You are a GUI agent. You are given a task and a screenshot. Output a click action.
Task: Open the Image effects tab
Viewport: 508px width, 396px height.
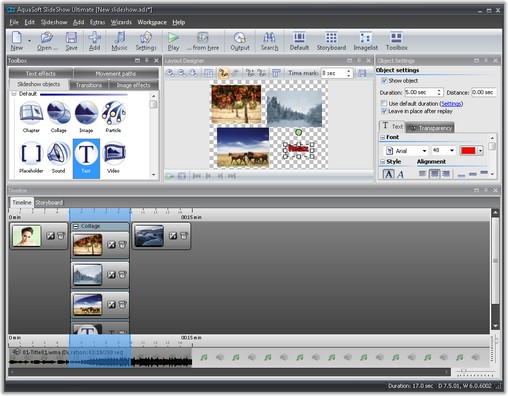point(133,85)
